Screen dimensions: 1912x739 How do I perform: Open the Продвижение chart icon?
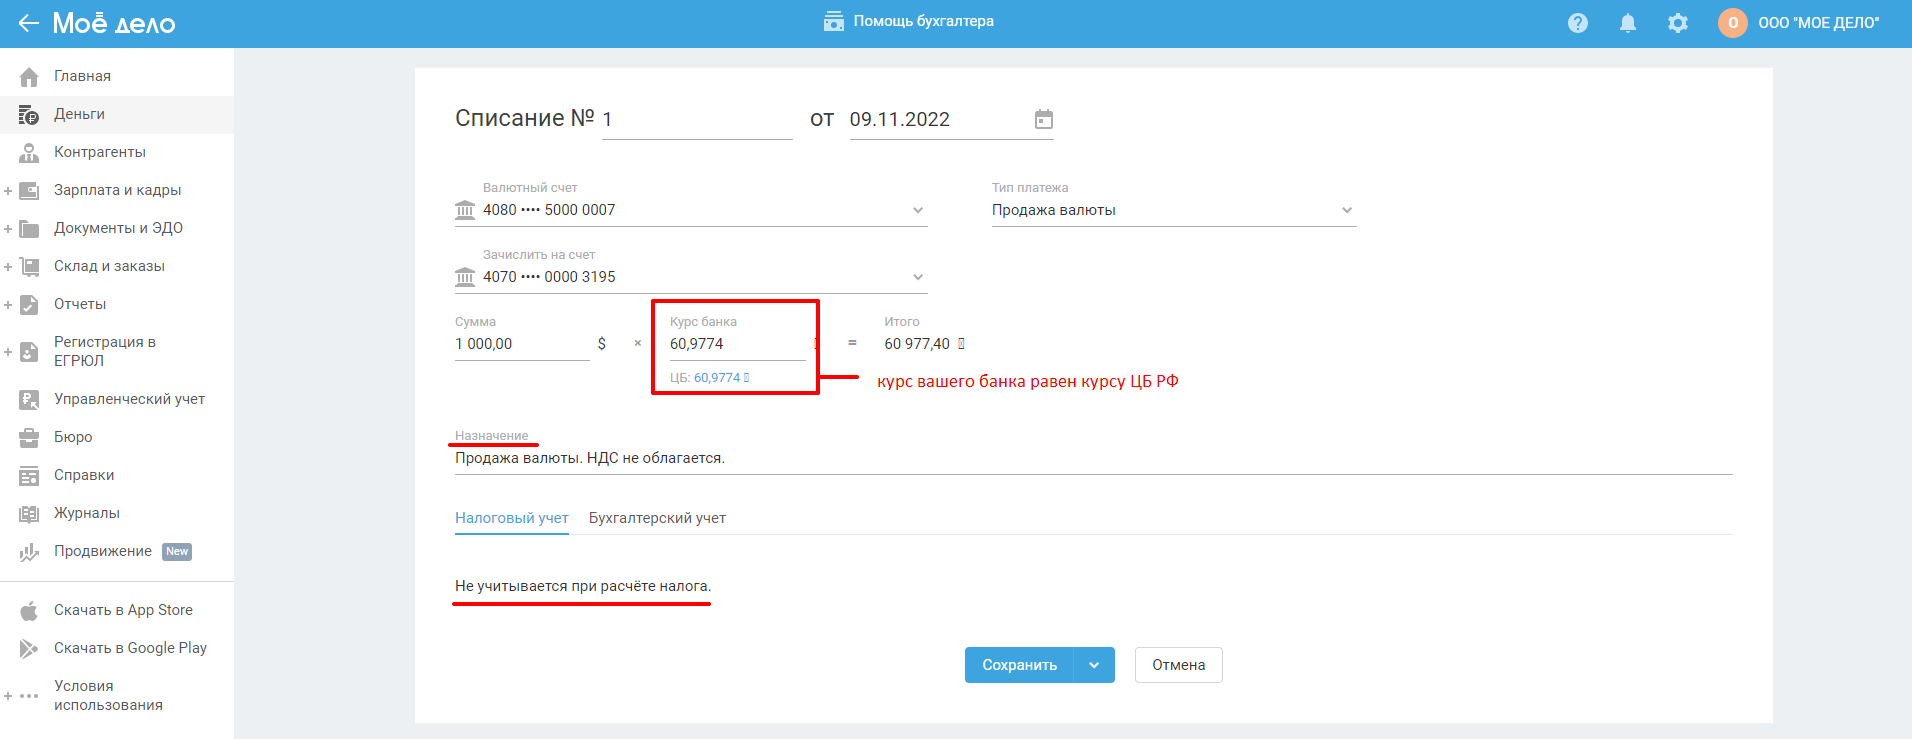(x=29, y=552)
